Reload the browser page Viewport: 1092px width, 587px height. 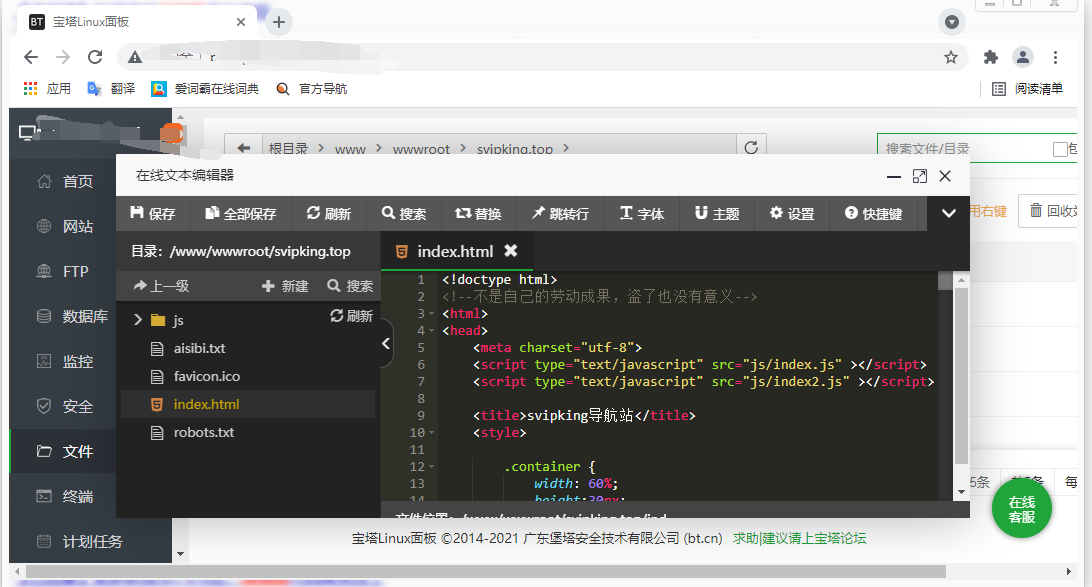95,57
